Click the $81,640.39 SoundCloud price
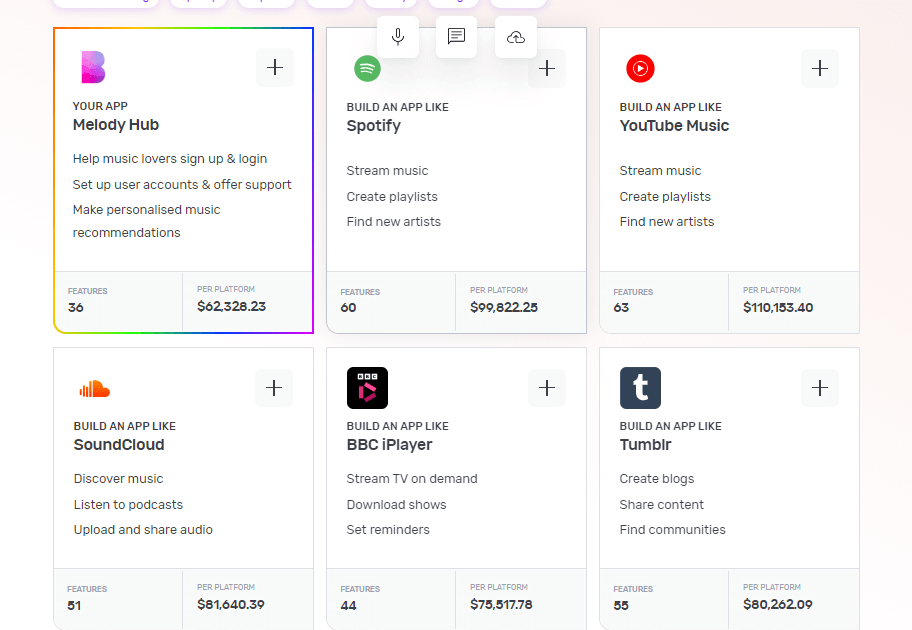This screenshot has width=912, height=630. [x=231, y=604]
